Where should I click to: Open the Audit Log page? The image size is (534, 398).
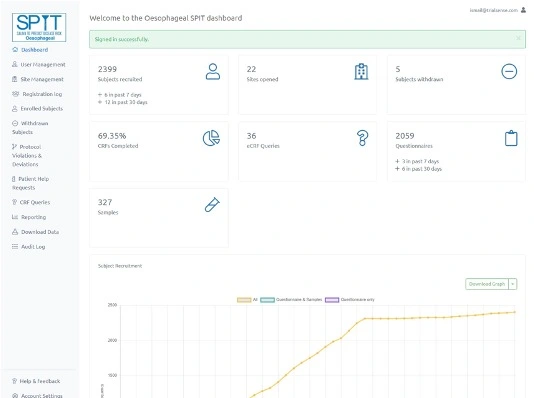coord(29,246)
